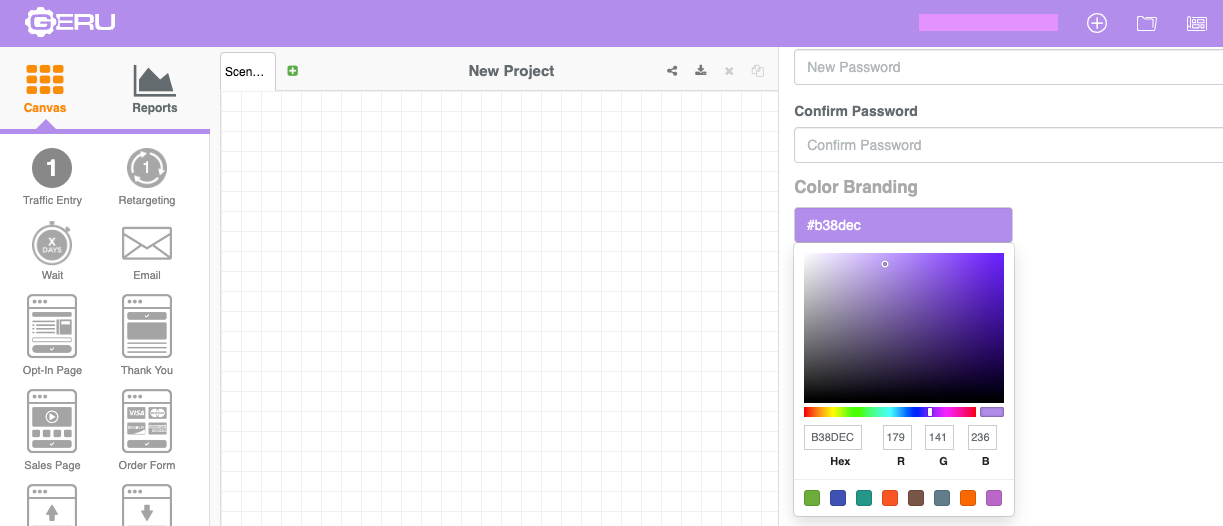1223x526 pixels.
Task: Edit the B value 236 field
Action: click(x=982, y=437)
